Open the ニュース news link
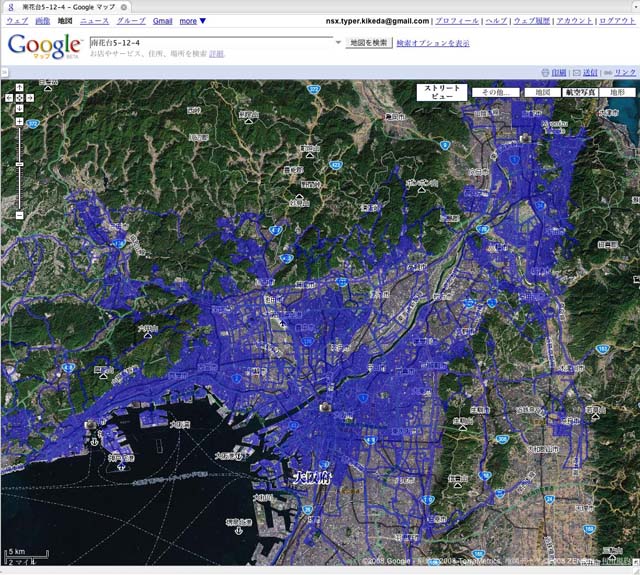 click(94, 21)
